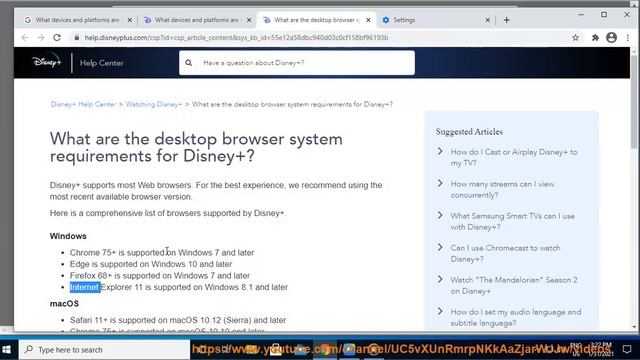Close the 'desktop browser' active tab
This screenshot has width=640, height=360.
click(368, 20)
